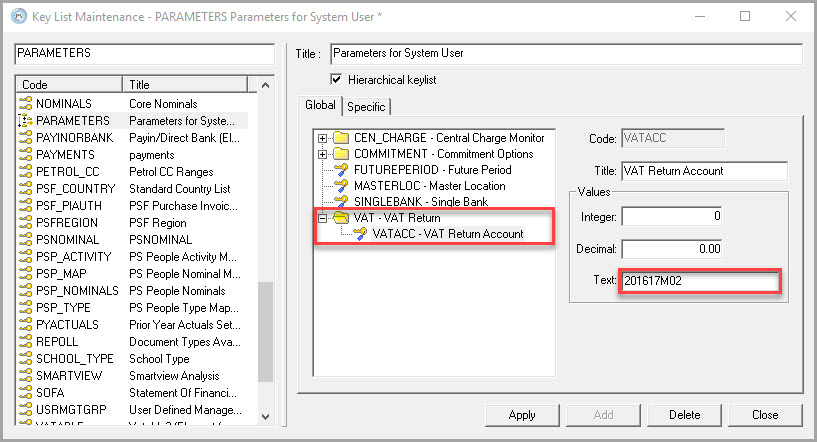Click the folder icon for CEN_CHARGE
The width and height of the screenshot is (817, 442).
point(341,138)
